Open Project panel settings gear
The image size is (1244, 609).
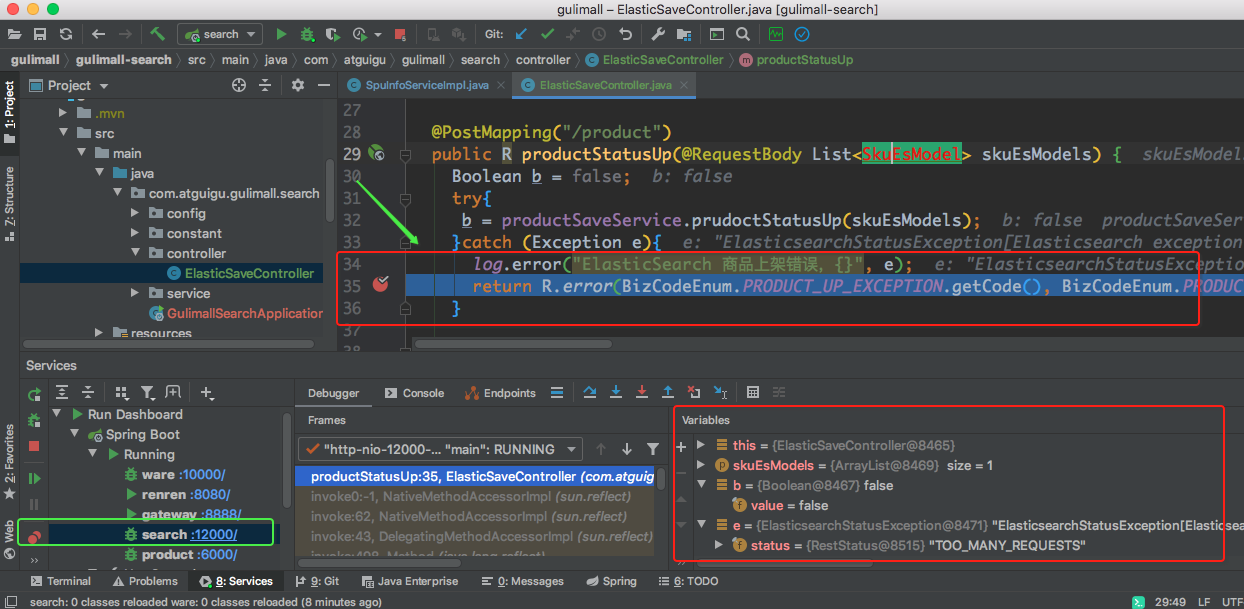point(297,86)
